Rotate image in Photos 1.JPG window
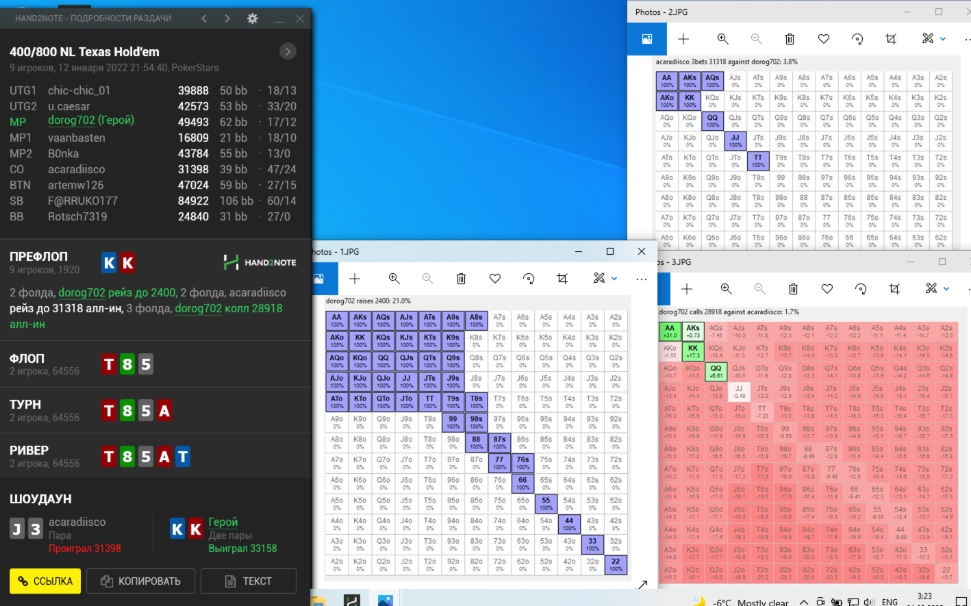This screenshot has width=971, height=606. point(528,279)
